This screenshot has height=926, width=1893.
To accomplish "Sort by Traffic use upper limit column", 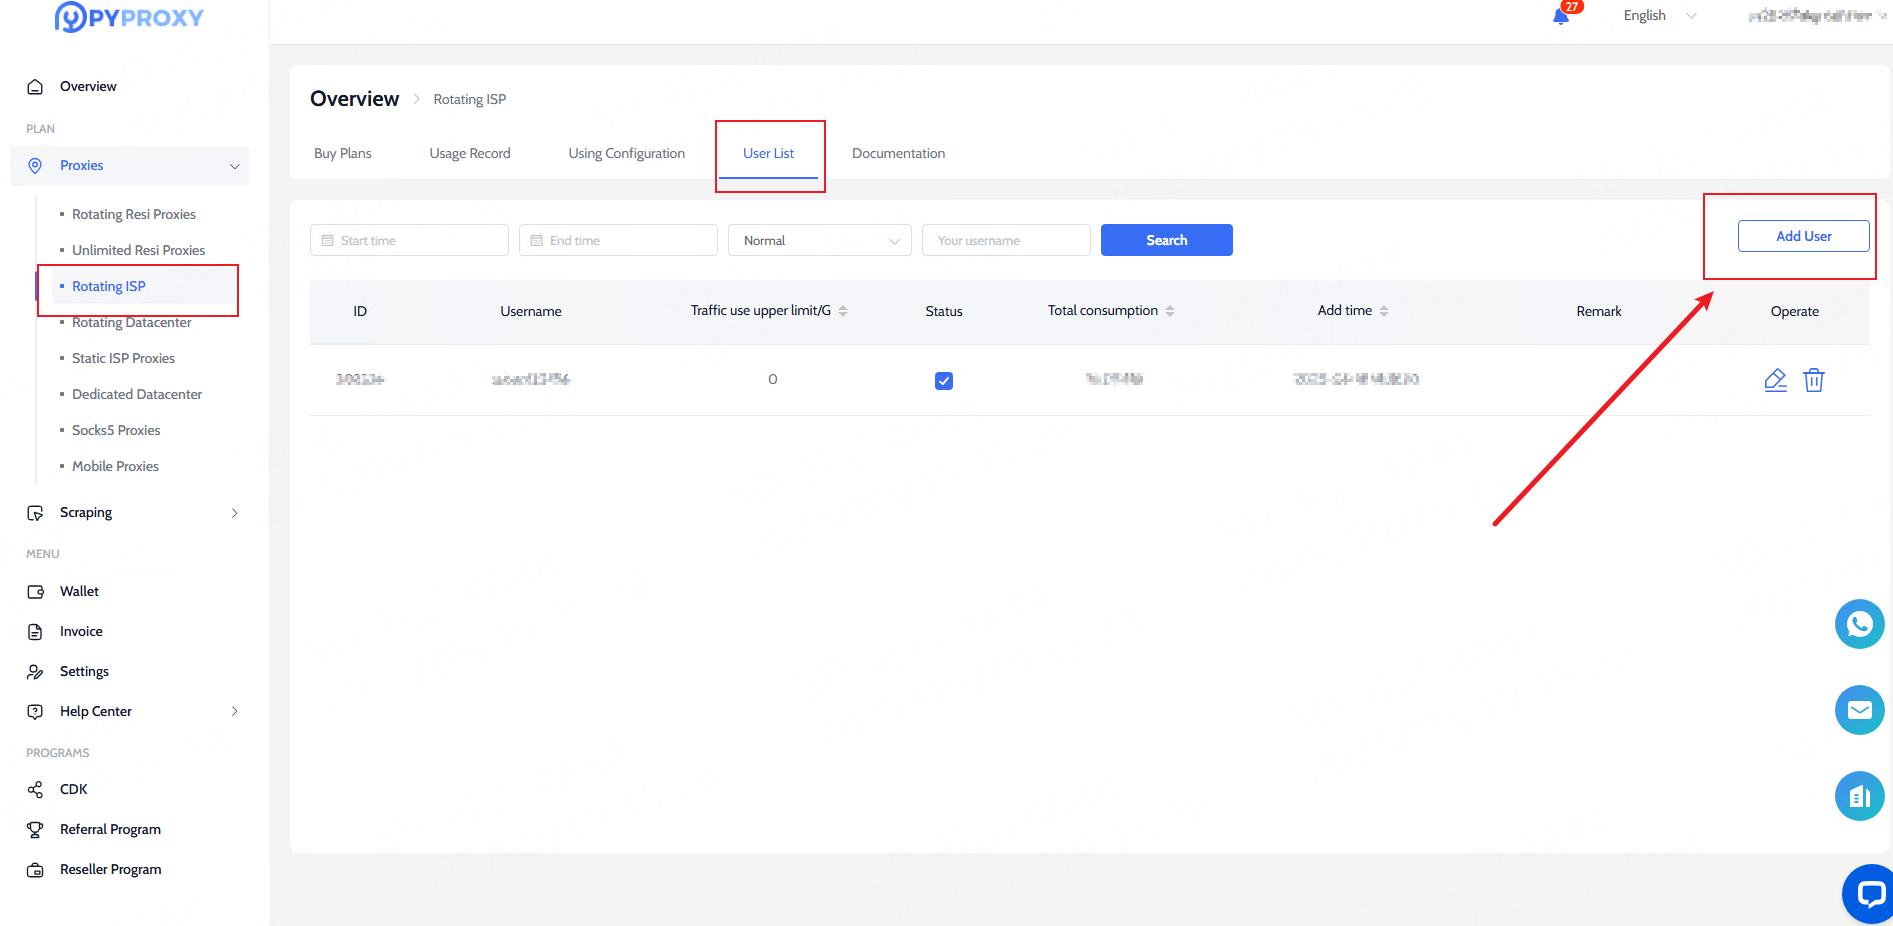I will coord(843,311).
